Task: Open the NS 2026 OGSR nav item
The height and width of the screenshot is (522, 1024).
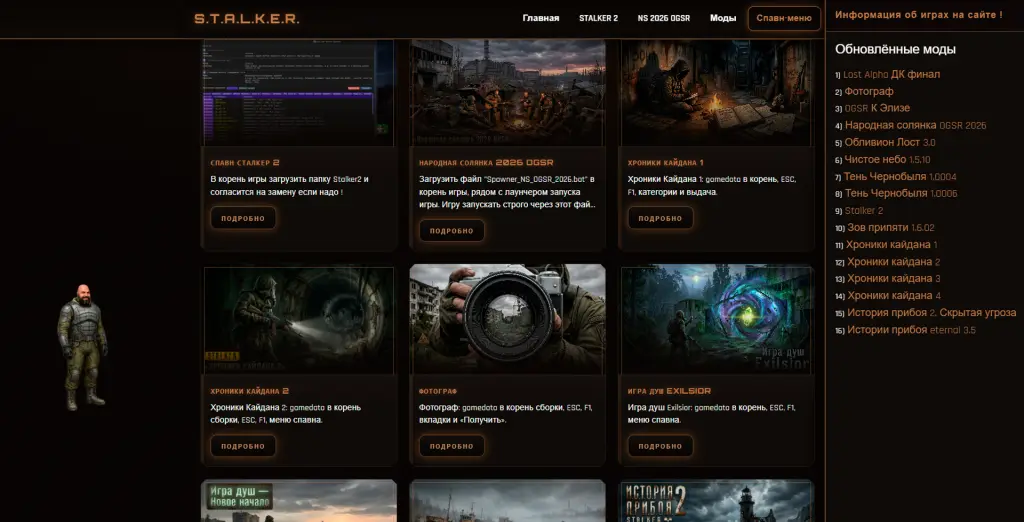Action: pyautogui.click(x=664, y=18)
